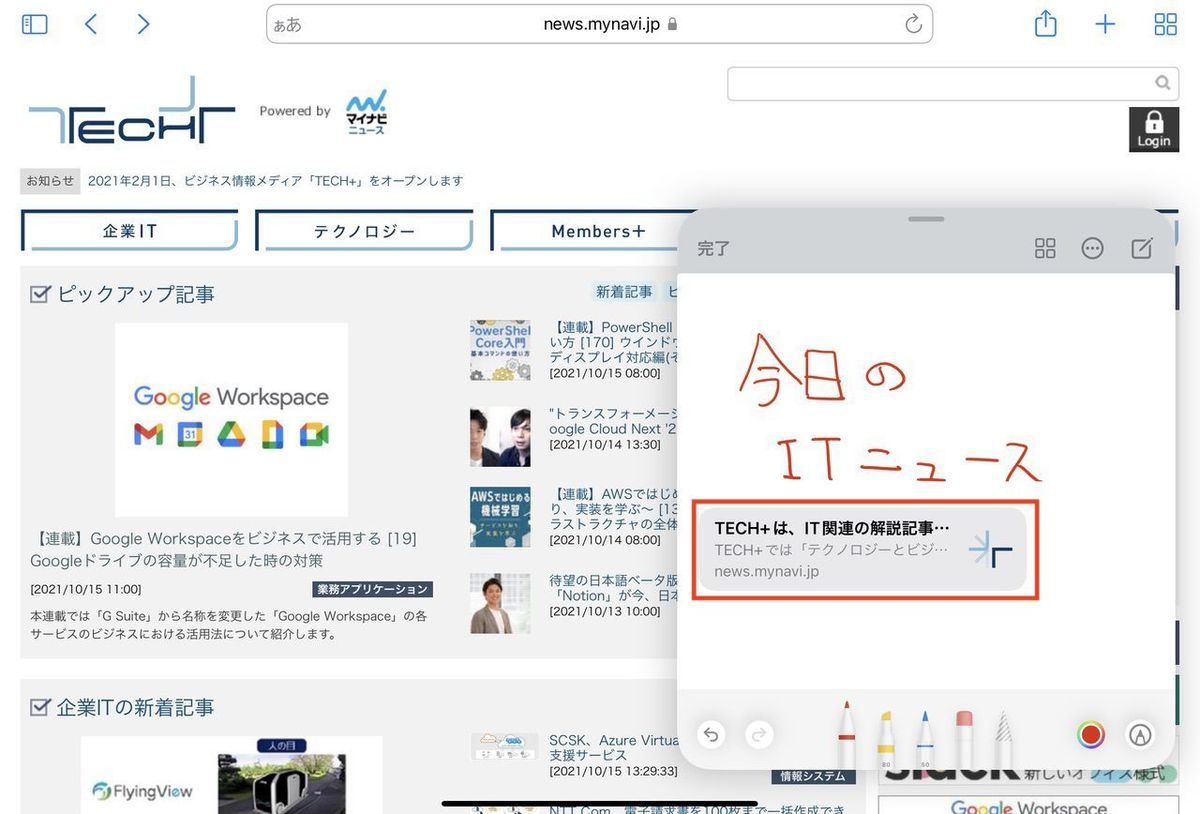Show all Quick Notes grid
The image size is (1200, 814).
pyautogui.click(x=1045, y=248)
